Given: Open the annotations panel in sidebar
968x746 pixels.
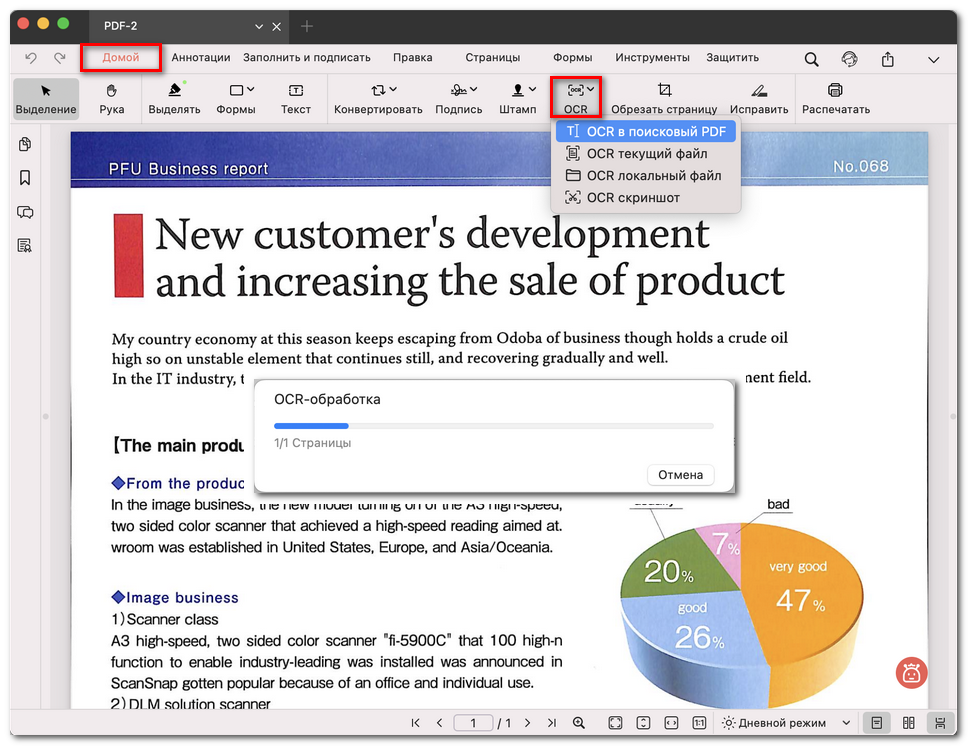Looking at the screenshot, I should (x=24, y=212).
